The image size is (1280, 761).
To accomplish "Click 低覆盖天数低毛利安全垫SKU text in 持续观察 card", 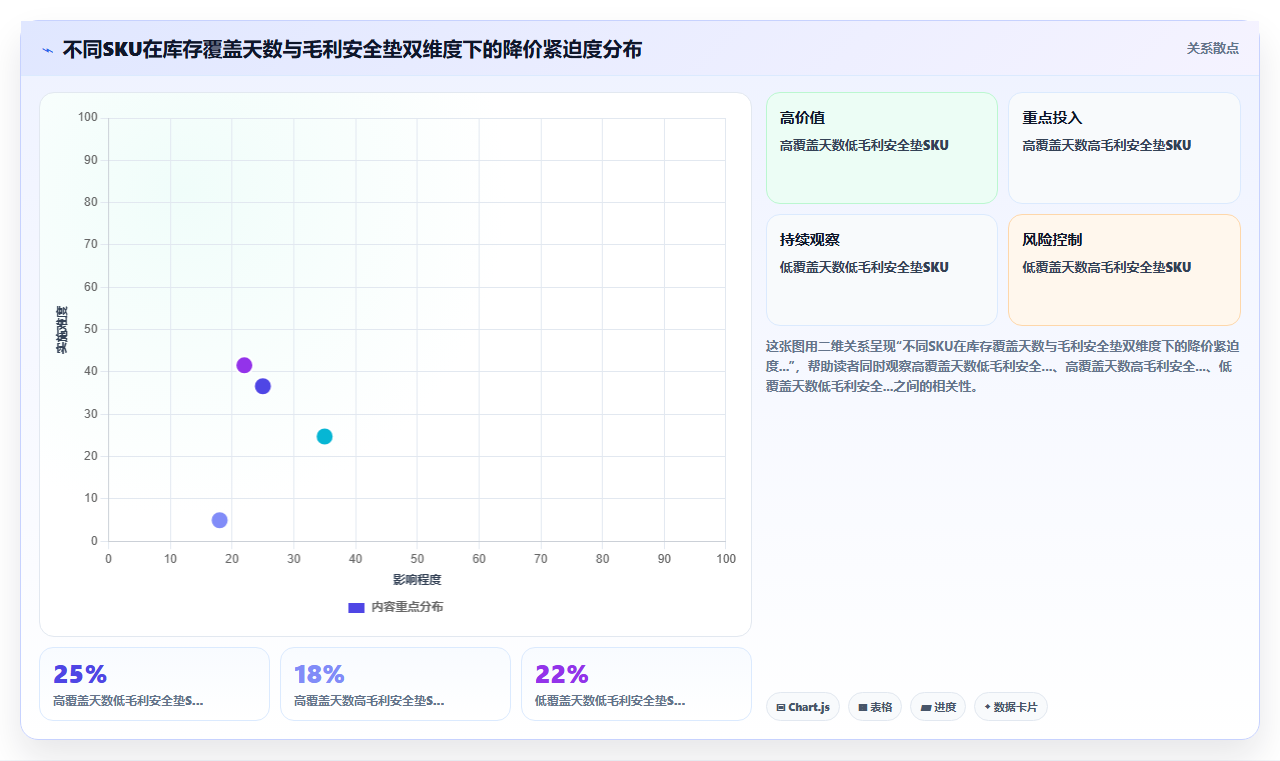I will tap(864, 267).
